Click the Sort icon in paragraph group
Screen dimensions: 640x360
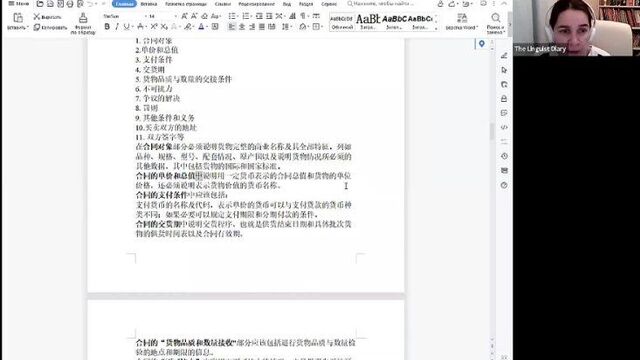click(293, 16)
